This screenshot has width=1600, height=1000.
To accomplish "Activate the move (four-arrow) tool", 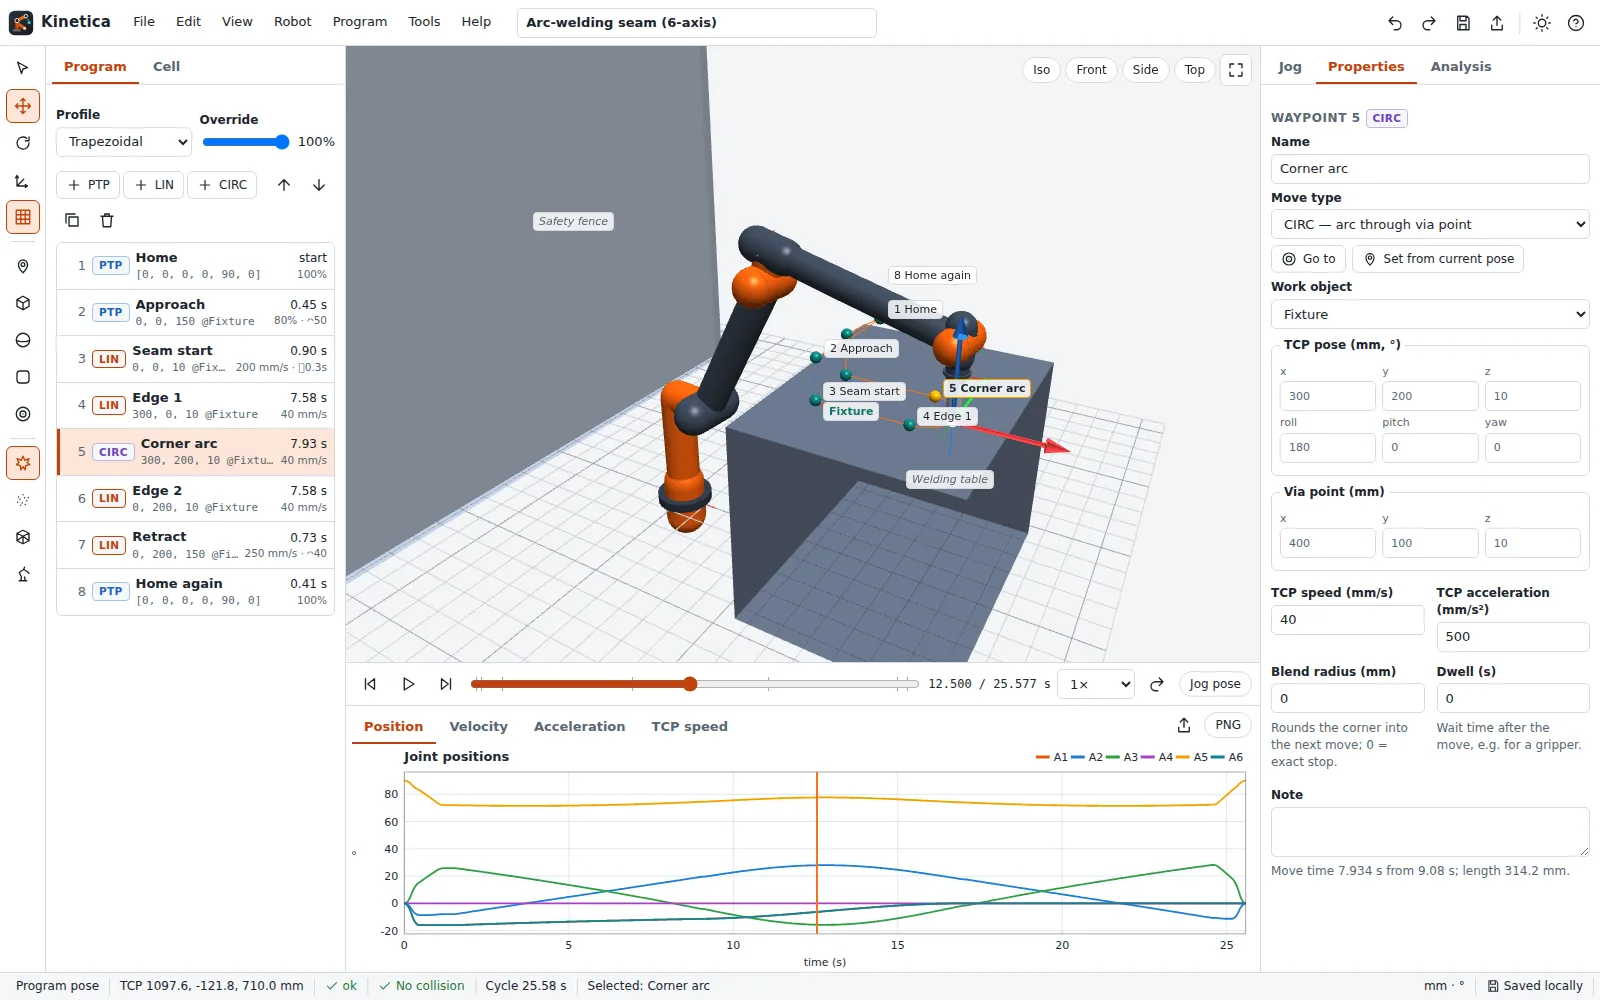I will click(23, 106).
